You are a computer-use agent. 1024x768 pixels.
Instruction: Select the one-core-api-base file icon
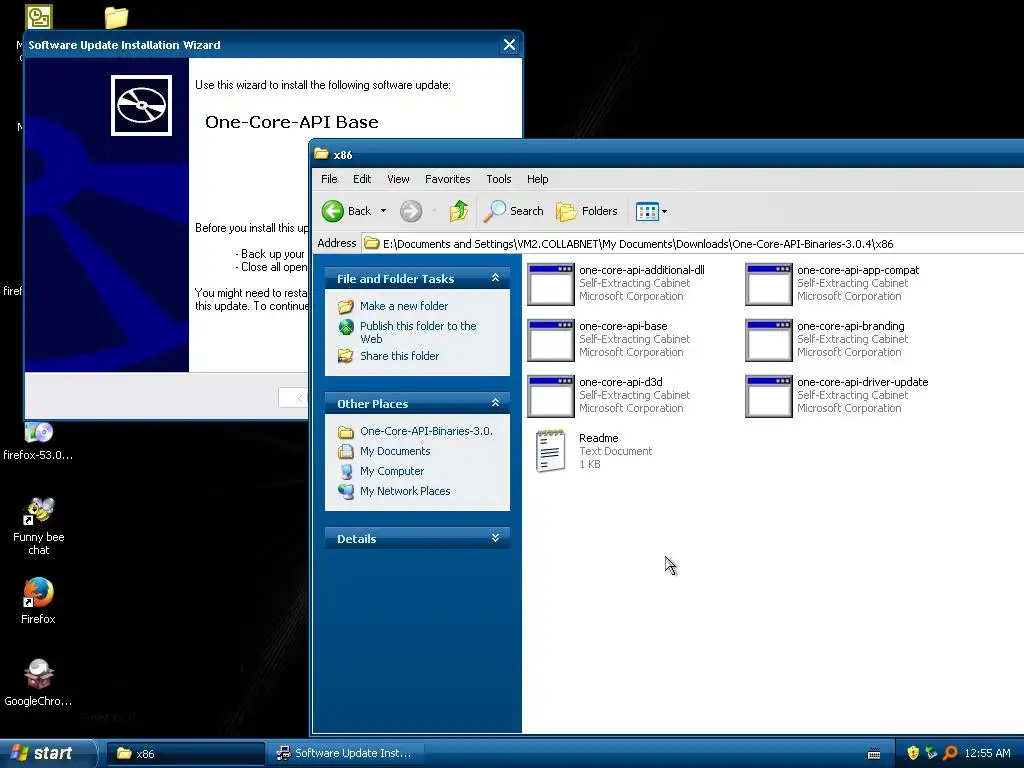click(x=551, y=340)
